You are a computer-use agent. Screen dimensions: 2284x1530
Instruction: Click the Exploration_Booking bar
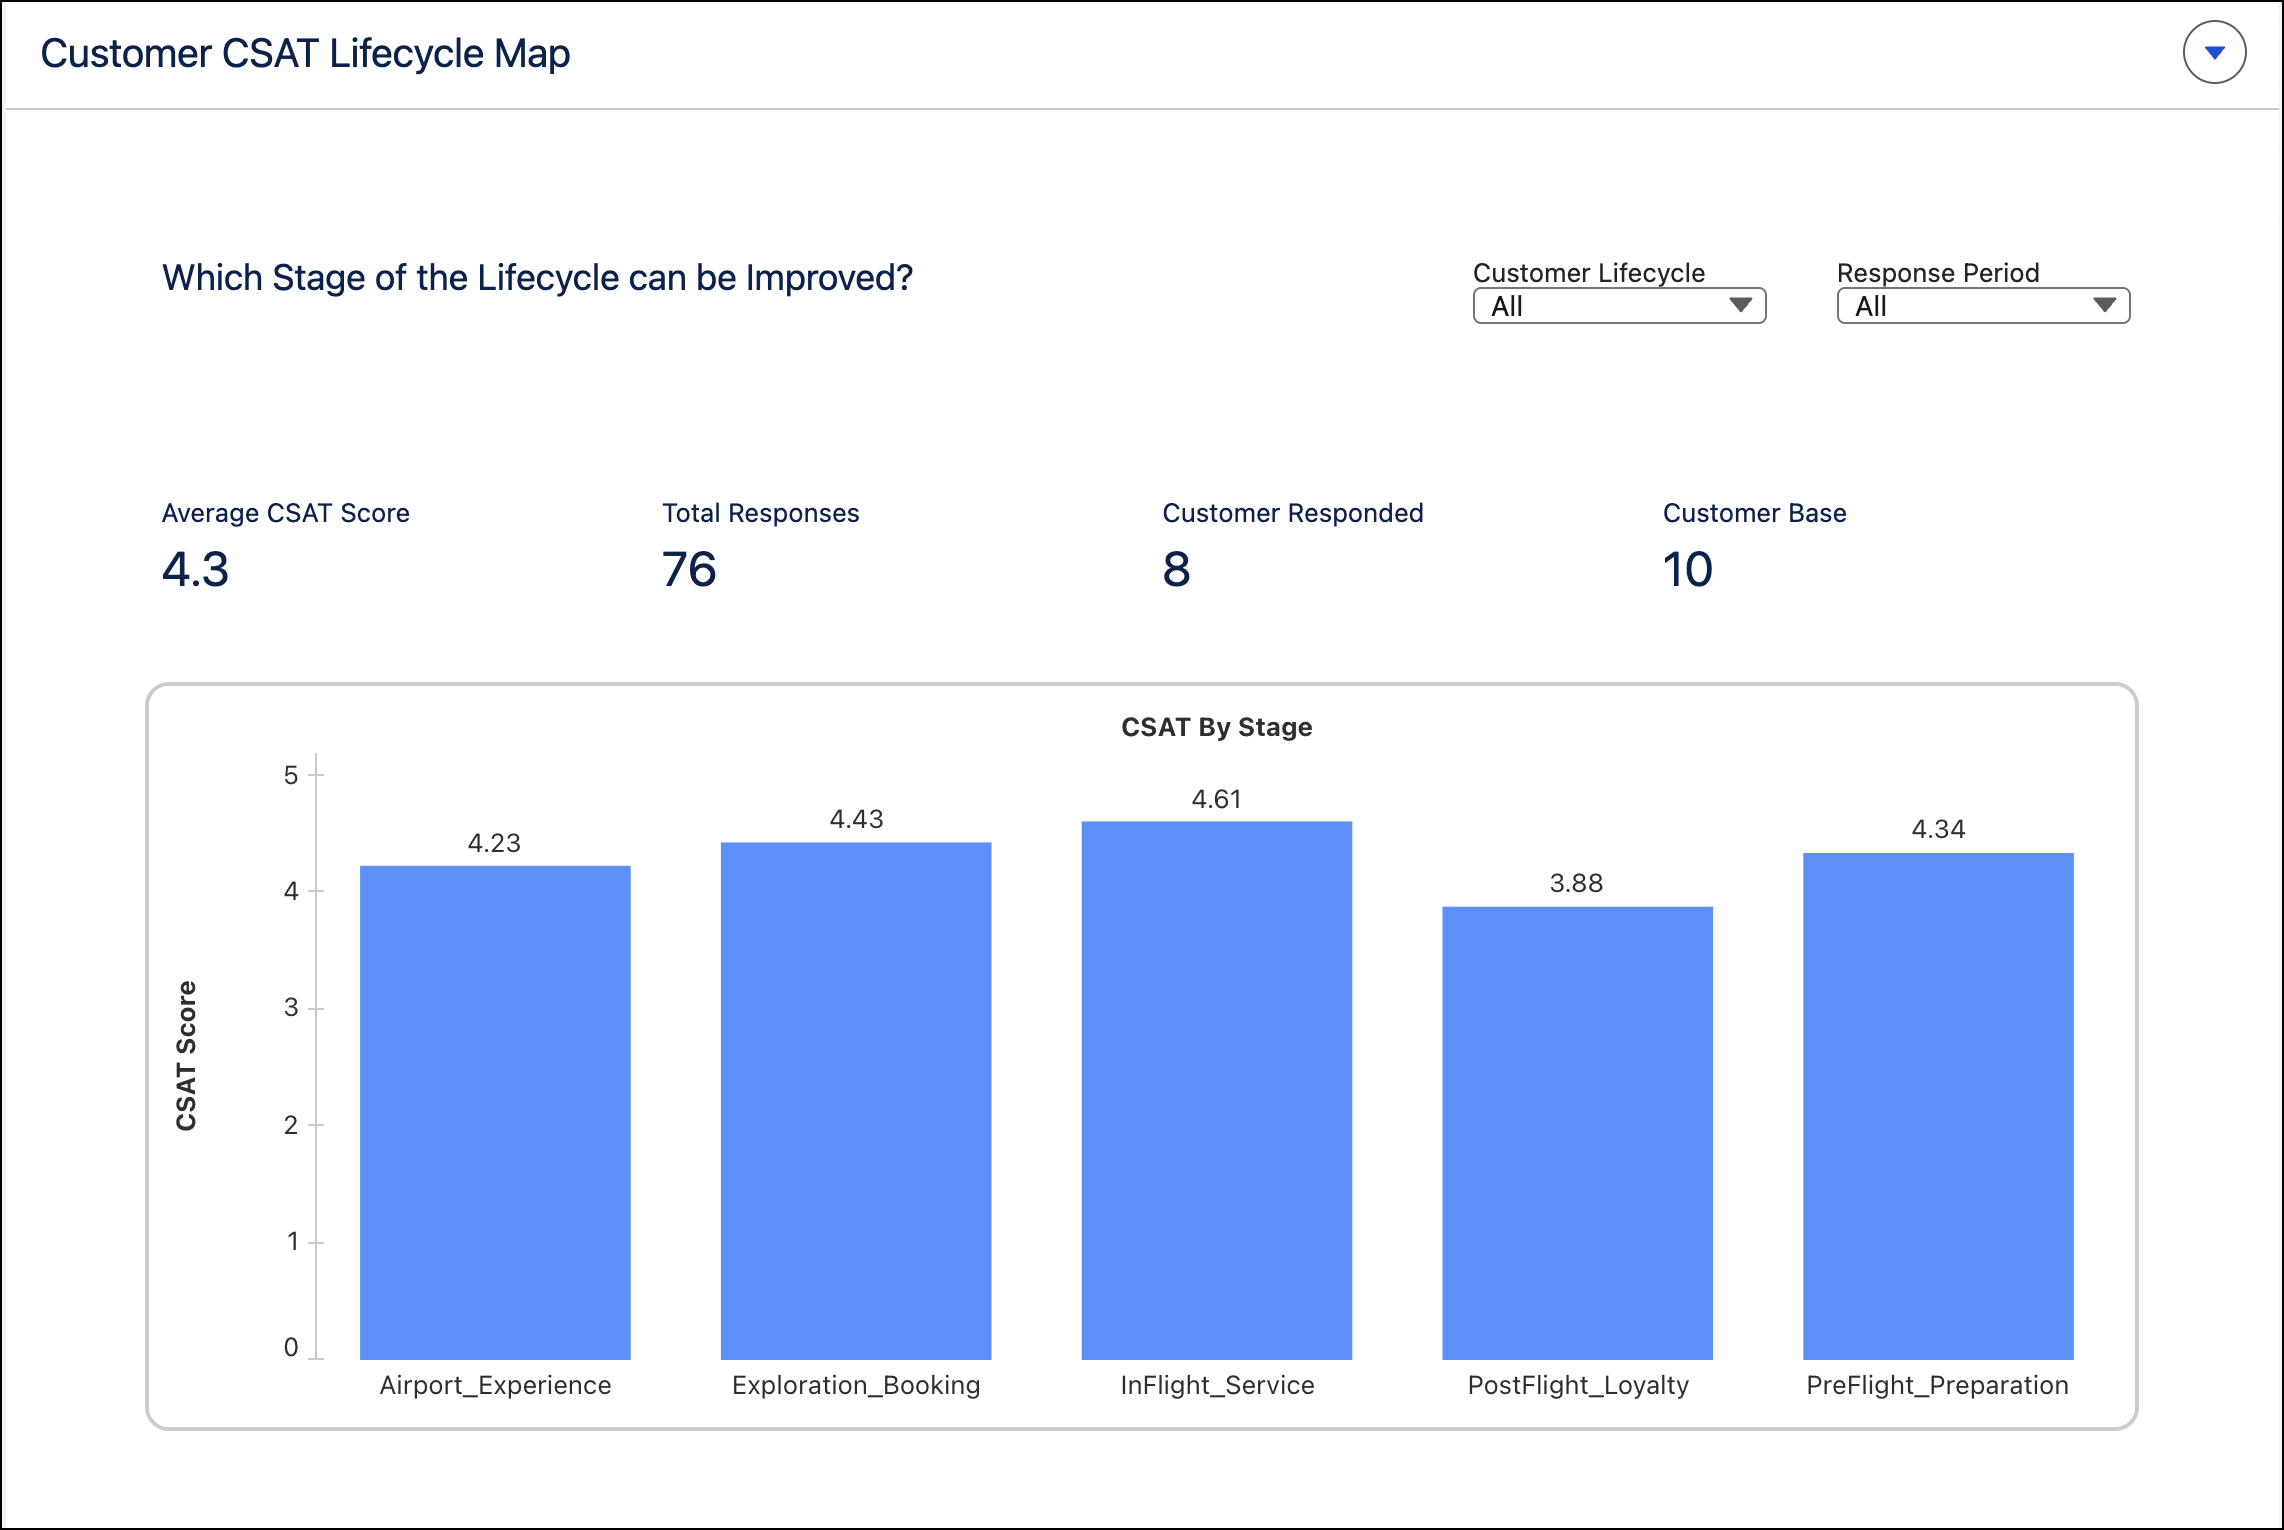(856, 1101)
